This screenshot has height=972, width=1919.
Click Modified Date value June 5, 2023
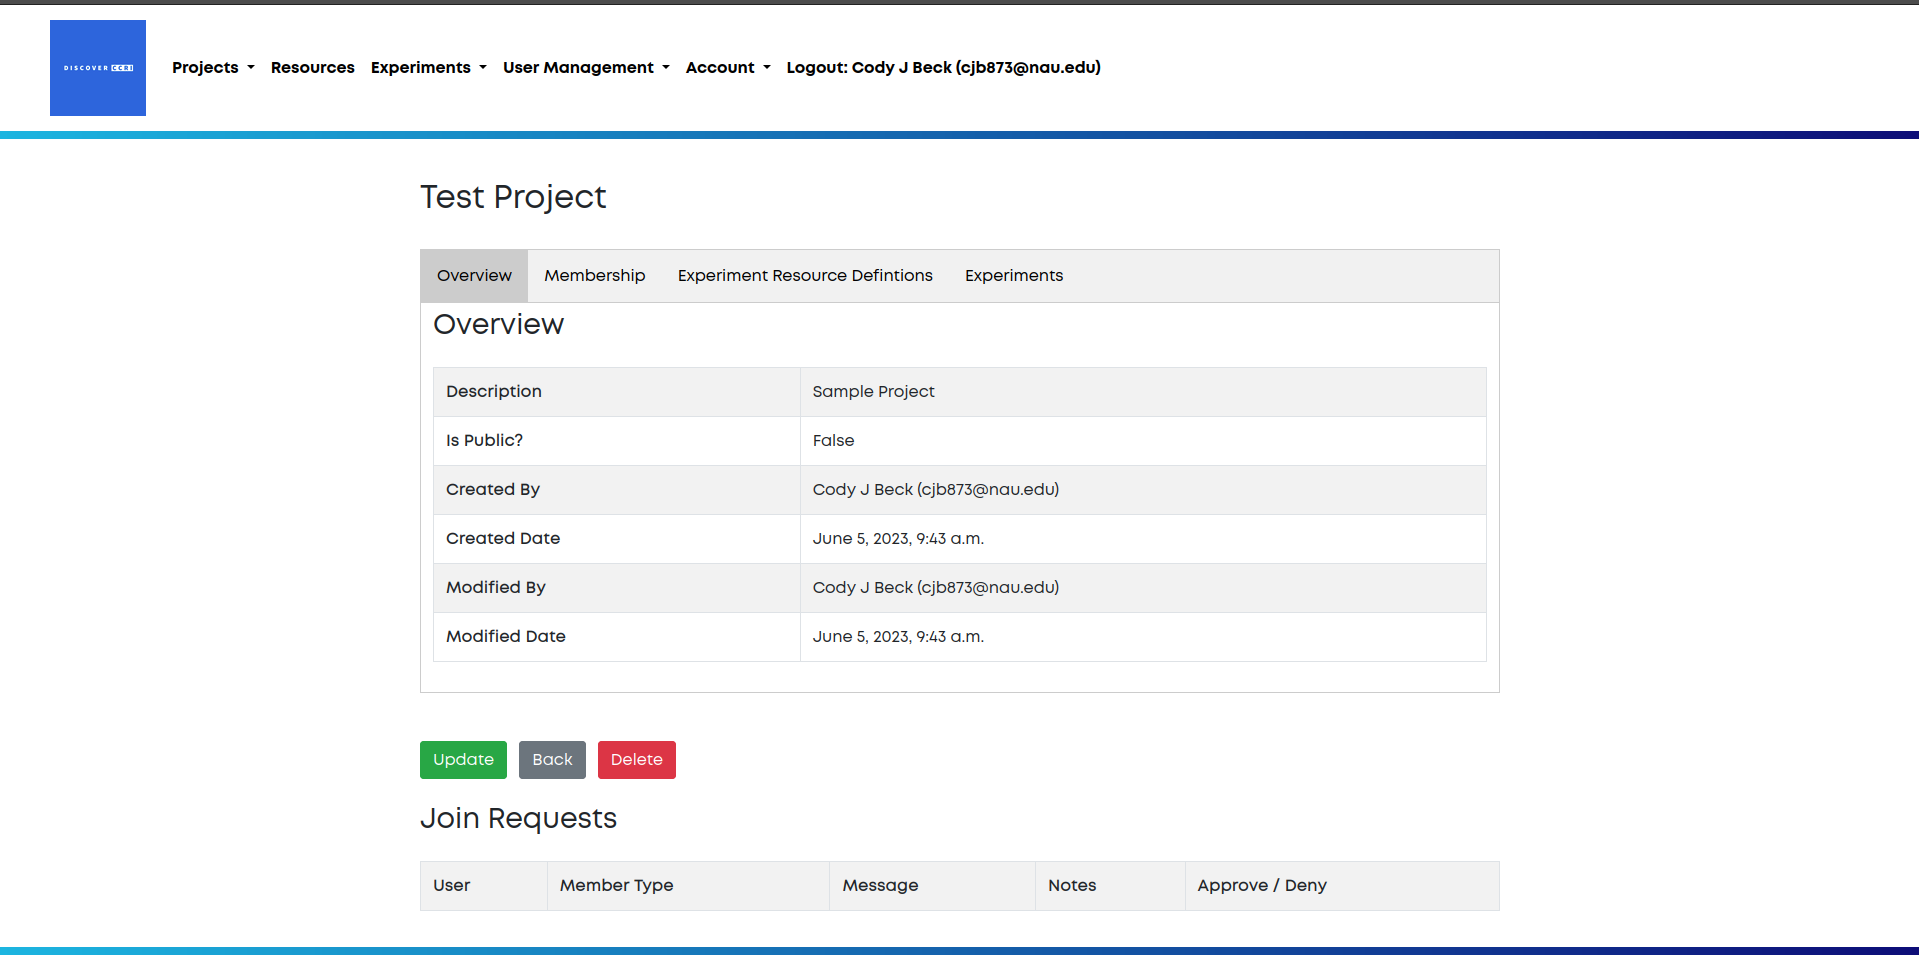(898, 637)
